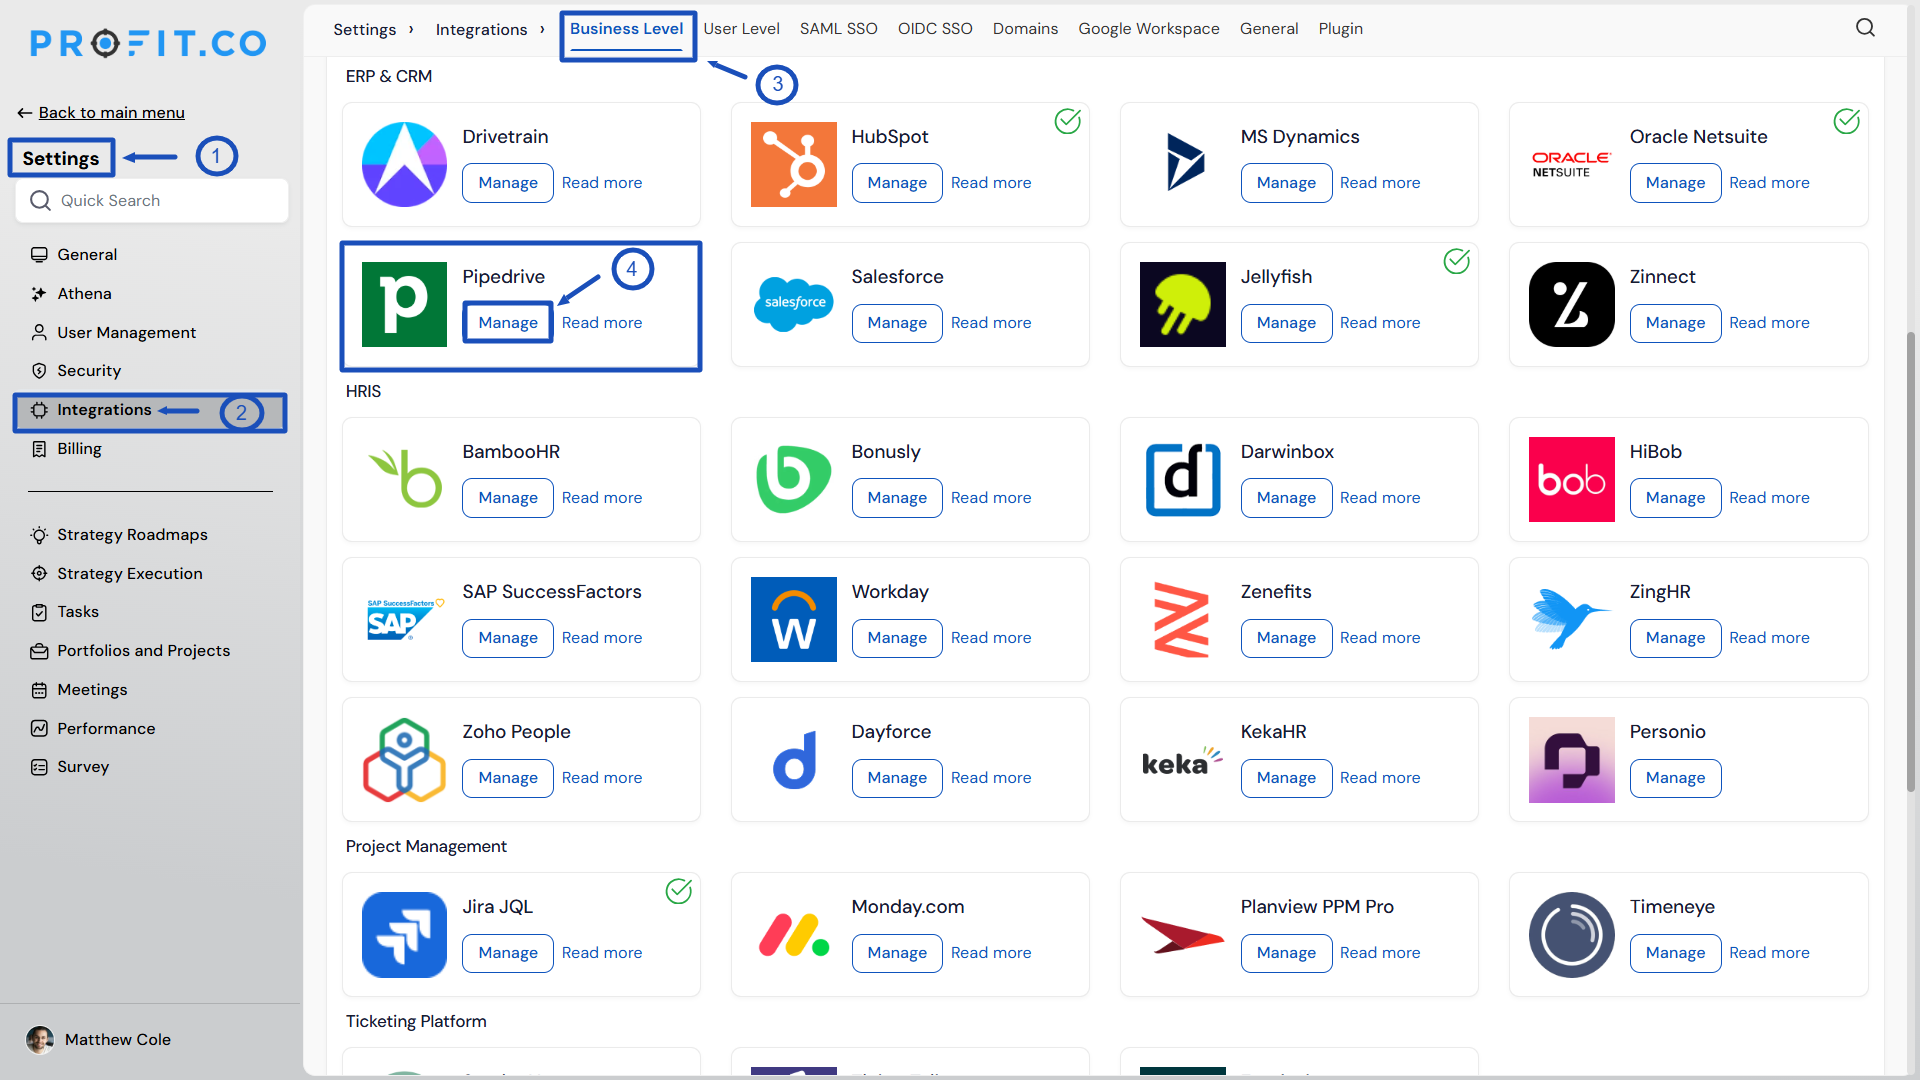Click the search magnifier icon top right

click(x=1865, y=28)
